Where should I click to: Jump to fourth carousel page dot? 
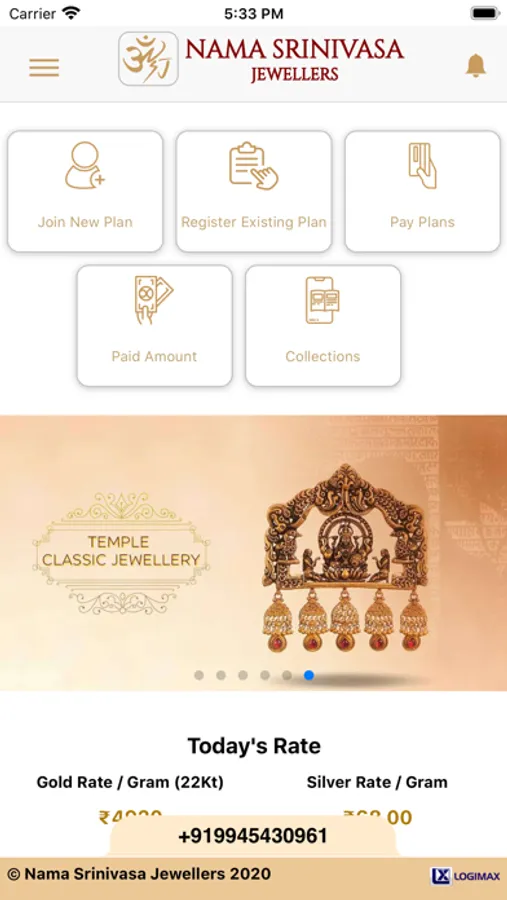pyautogui.click(x=265, y=676)
